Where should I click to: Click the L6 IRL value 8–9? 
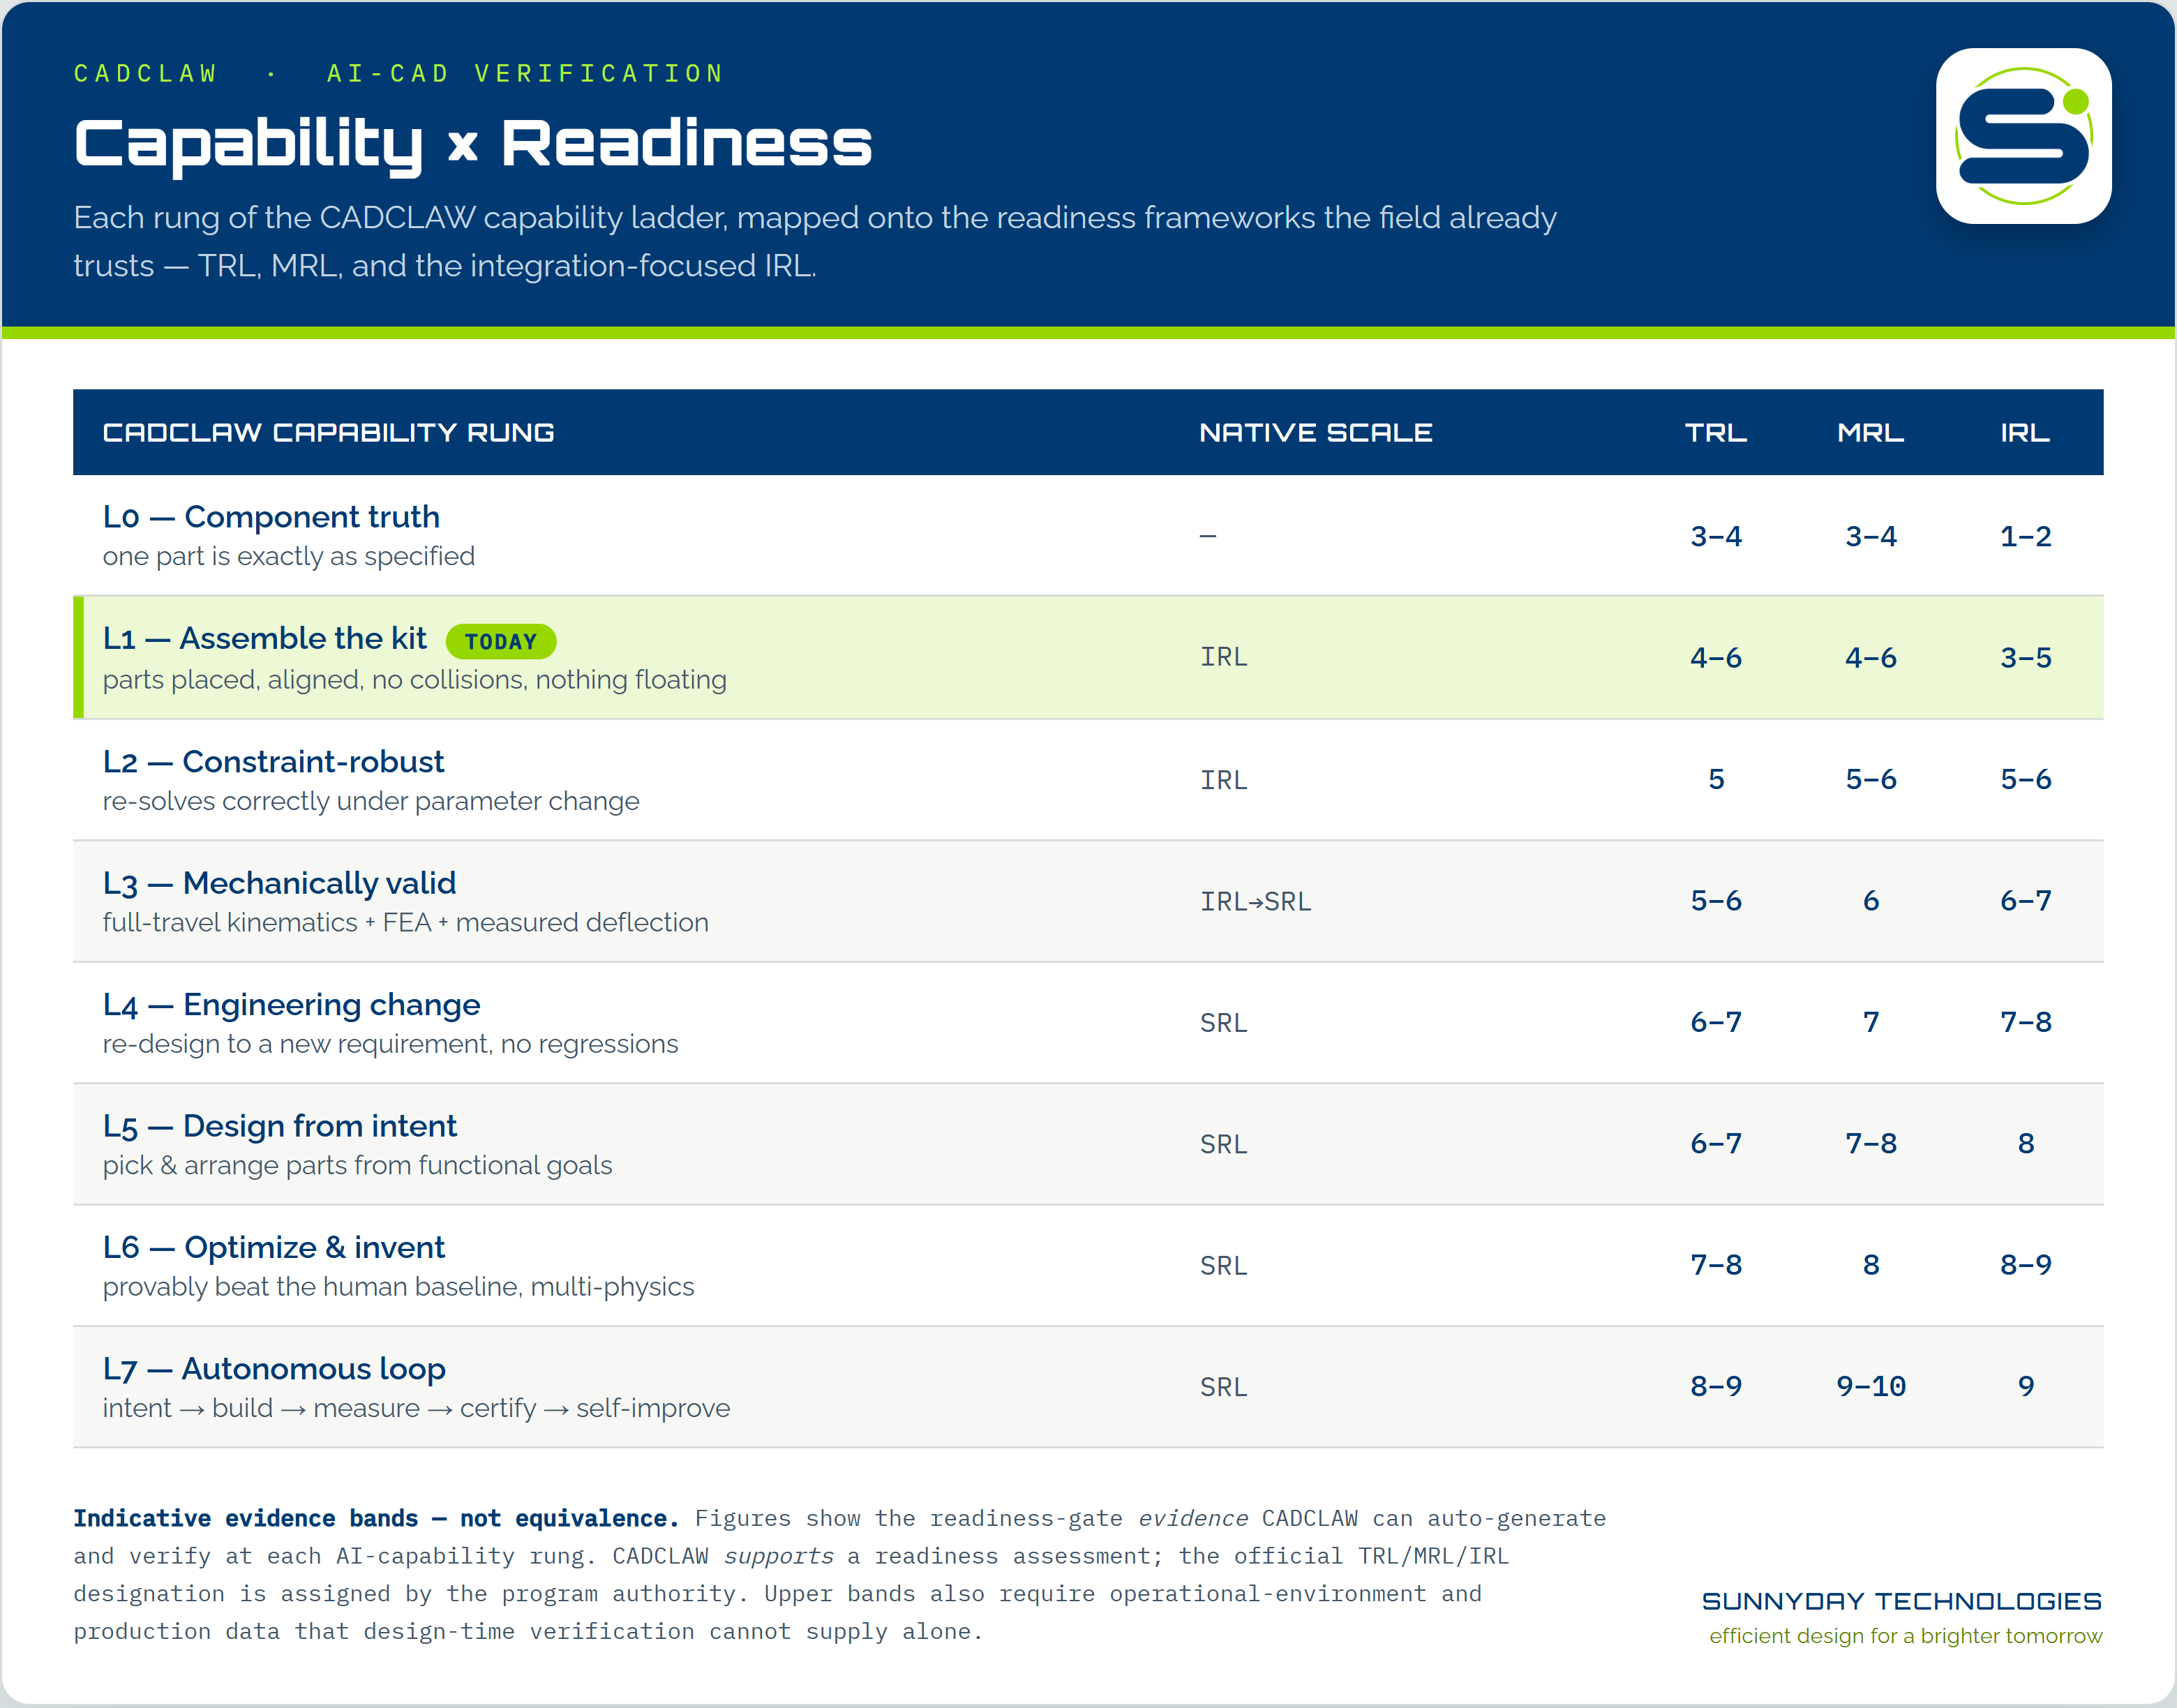tap(2026, 1266)
